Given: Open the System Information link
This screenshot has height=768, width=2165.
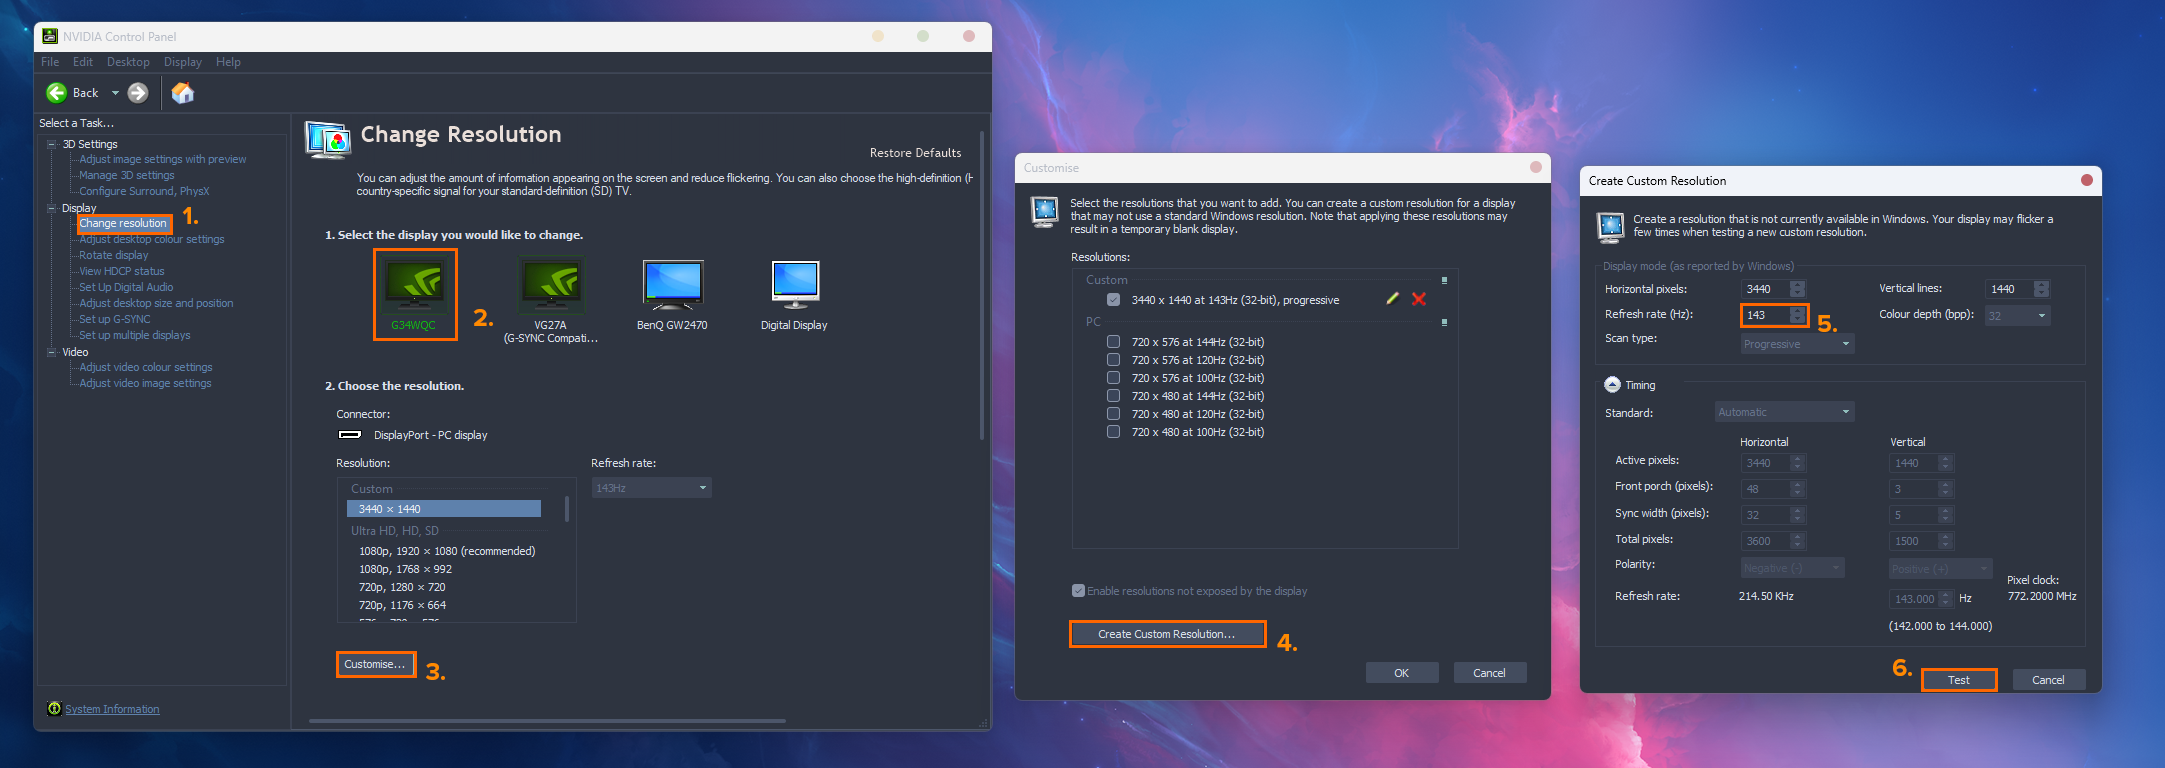Looking at the screenshot, I should click(112, 709).
